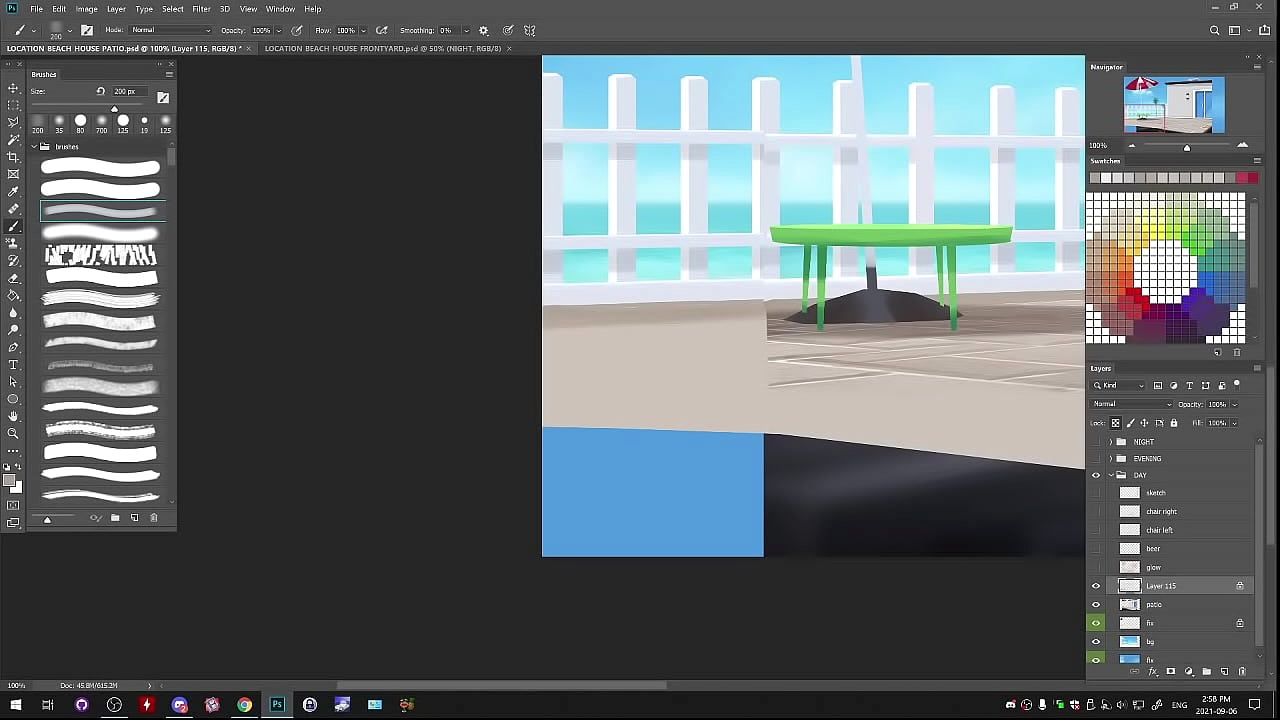The height and width of the screenshot is (720, 1280).
Task: Open Google Chrome from the taskbar
Action: coord(244,705)
